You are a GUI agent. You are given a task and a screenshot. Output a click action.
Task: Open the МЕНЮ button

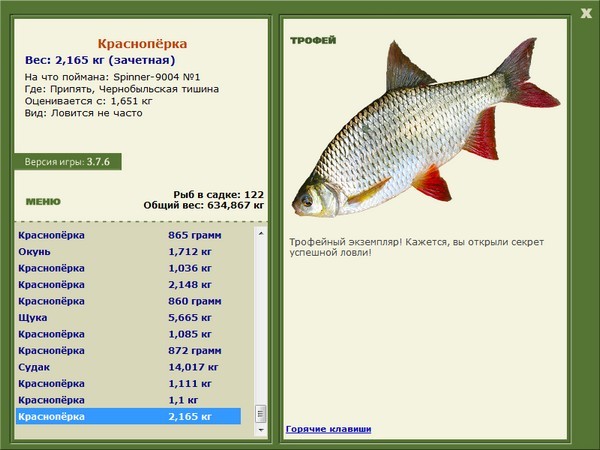43,202
